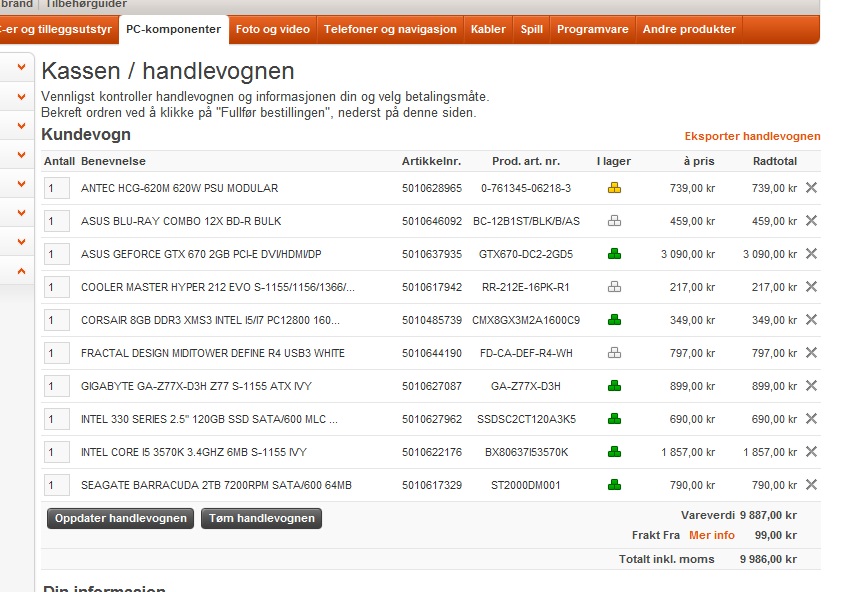Open the Andre produkter tab

click(x=689, y=29)
